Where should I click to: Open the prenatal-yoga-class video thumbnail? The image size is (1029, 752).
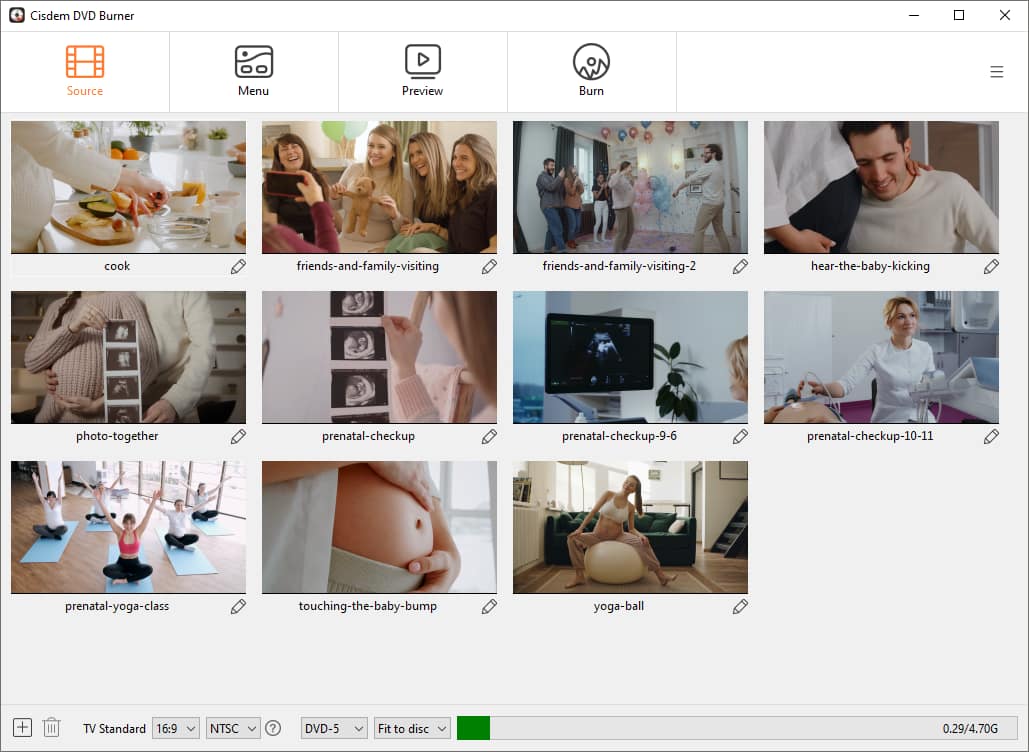pos(128,527)
